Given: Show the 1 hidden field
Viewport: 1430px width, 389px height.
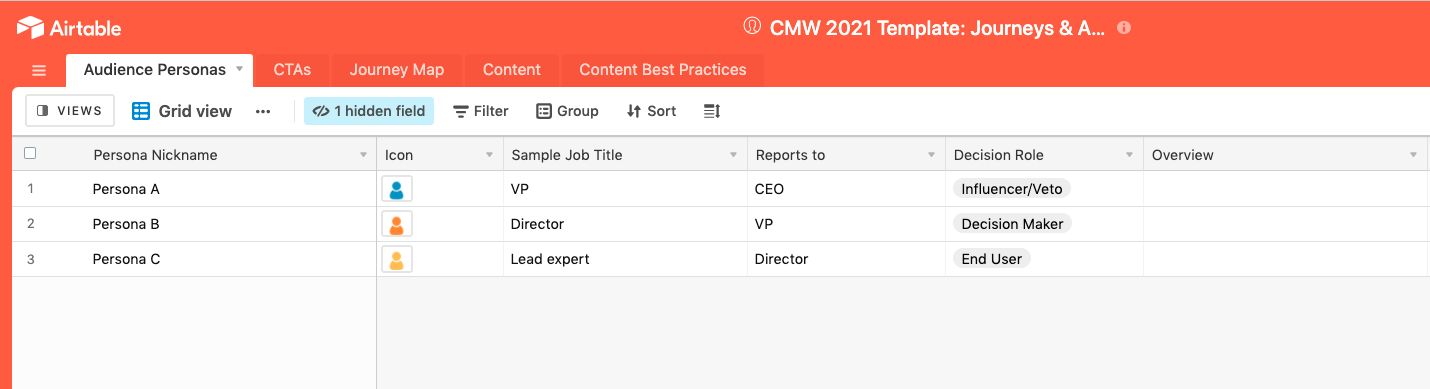Looking at the screenshot, I should [369, 111].
